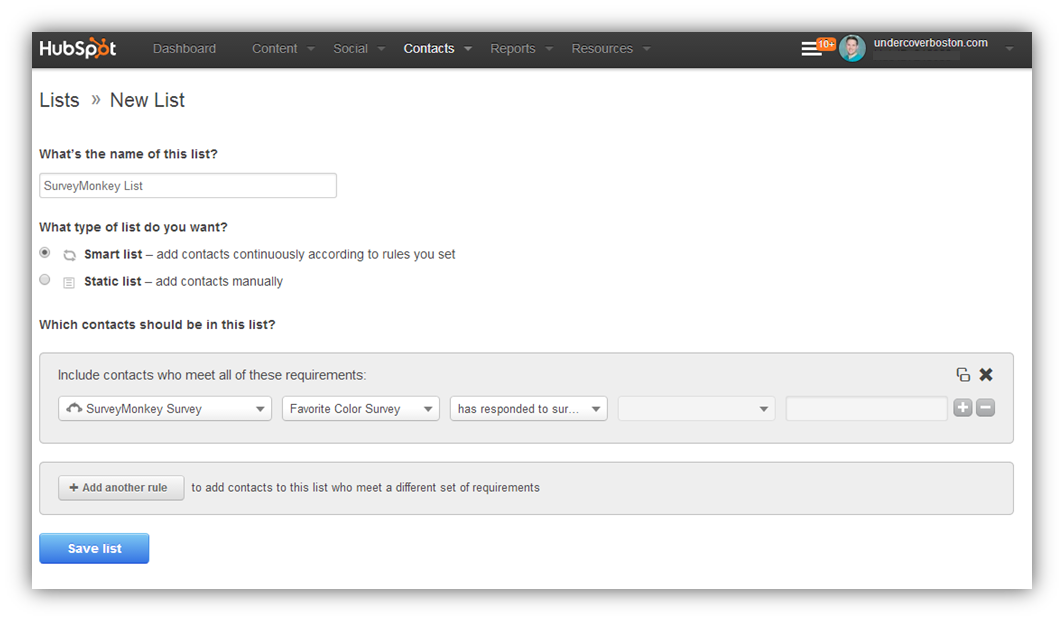This screenshot has width=1064, height=621.
Task: Clone the rule set with copy icon
Action: coord(962,375)
